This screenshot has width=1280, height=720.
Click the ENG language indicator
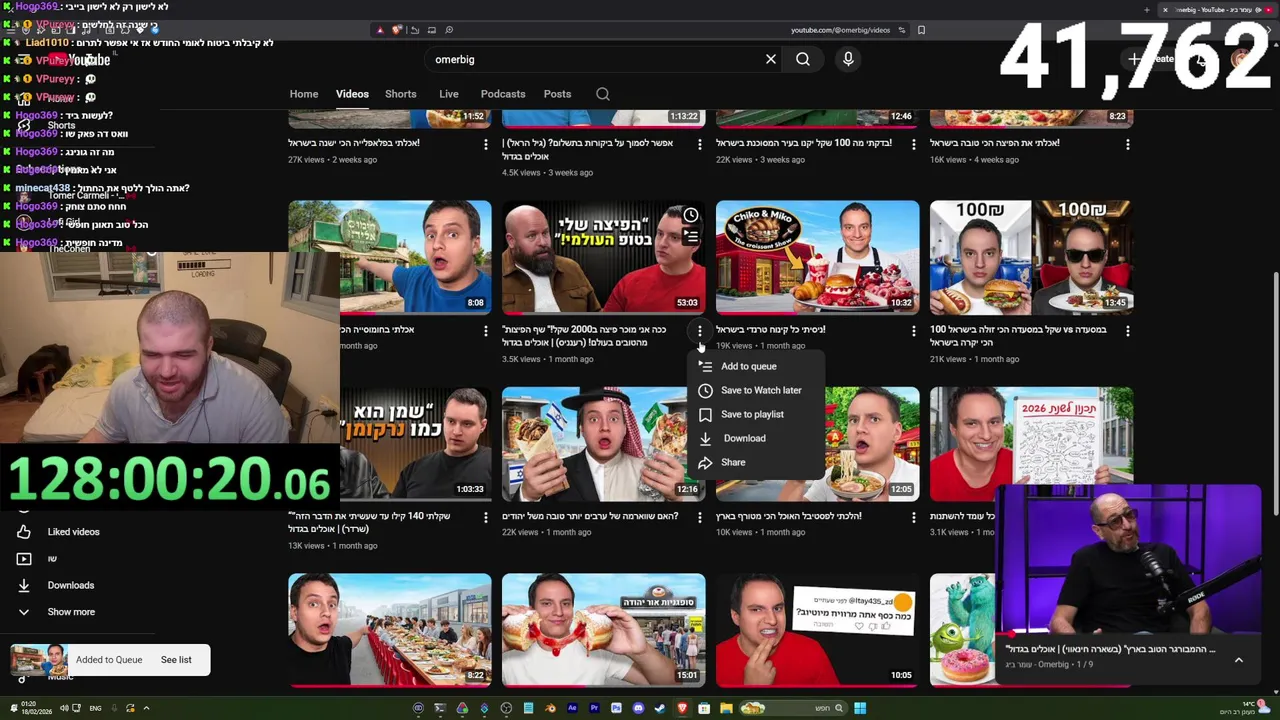tap(95, 708)
